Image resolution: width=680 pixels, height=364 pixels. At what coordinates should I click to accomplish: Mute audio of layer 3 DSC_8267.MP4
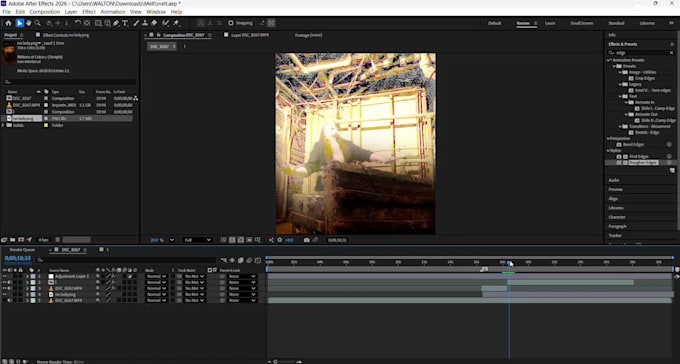10,288
